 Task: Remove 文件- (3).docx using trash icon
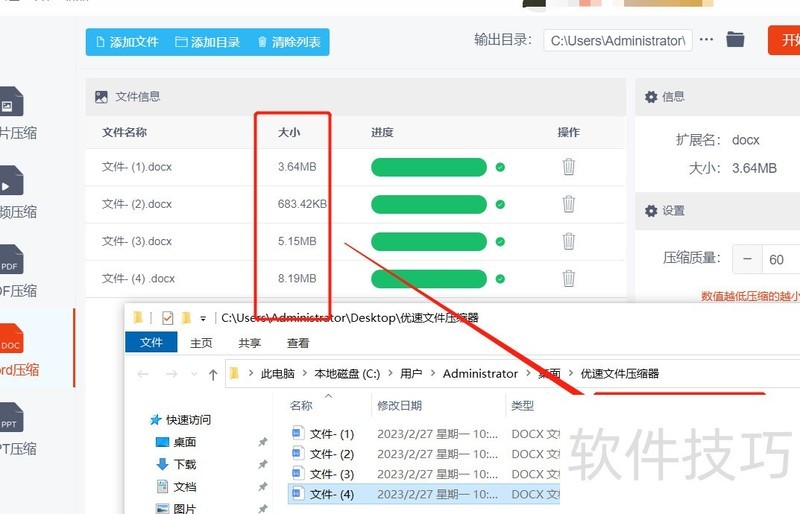coord(568,241)
